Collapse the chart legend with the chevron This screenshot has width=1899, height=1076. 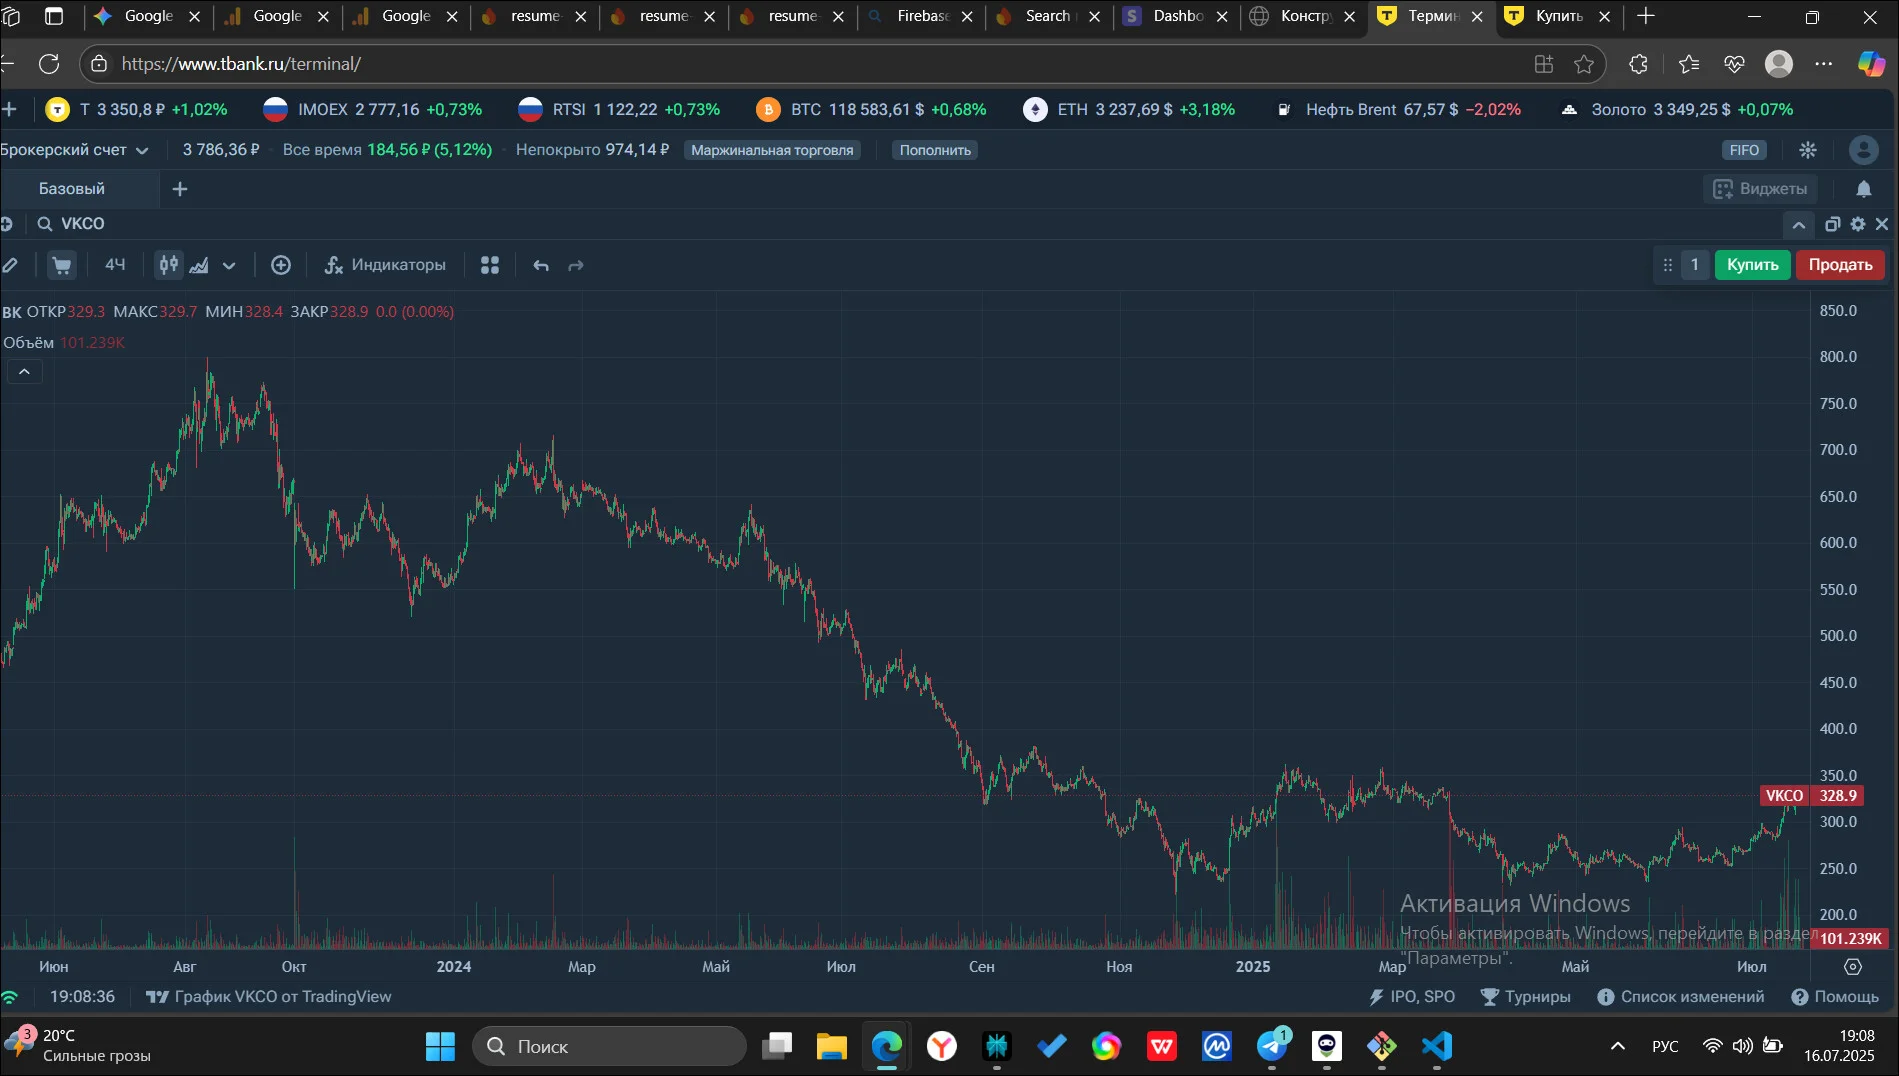[25, 372]
